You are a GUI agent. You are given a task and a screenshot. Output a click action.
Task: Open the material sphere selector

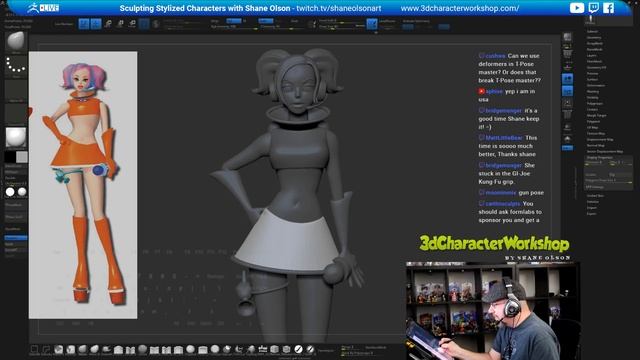coord(16,138)
